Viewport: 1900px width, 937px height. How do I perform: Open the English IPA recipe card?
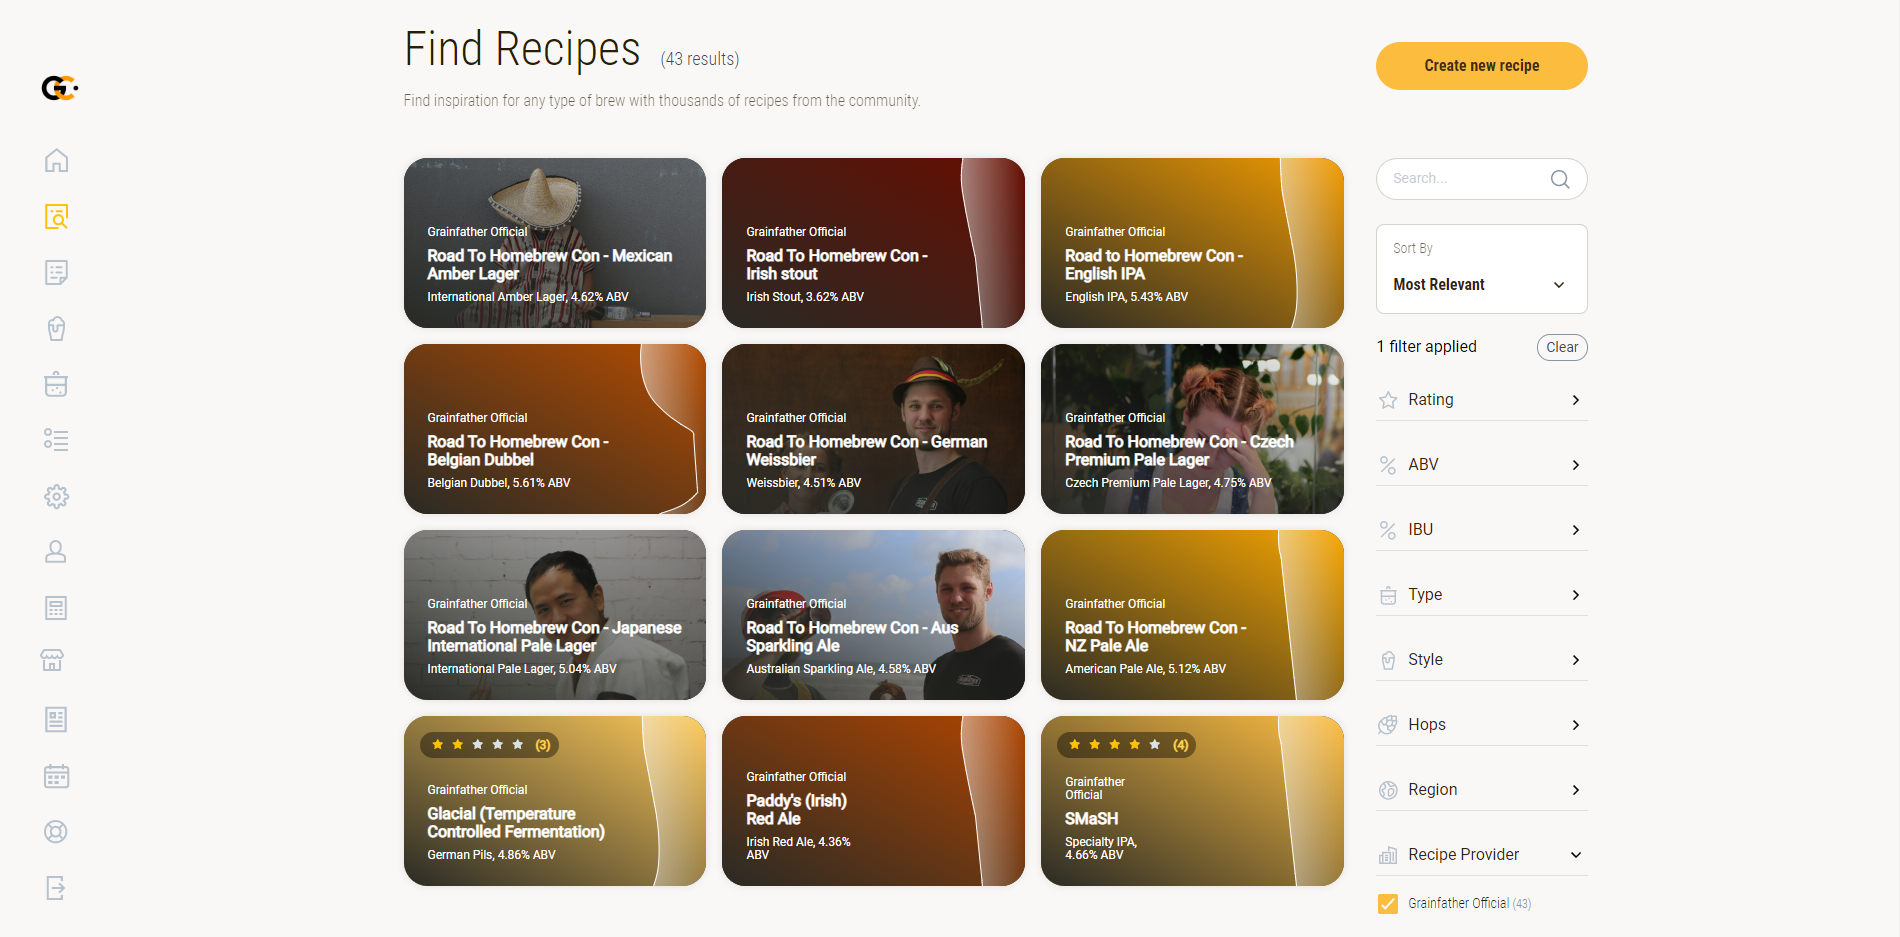(x=1192, y=243)
